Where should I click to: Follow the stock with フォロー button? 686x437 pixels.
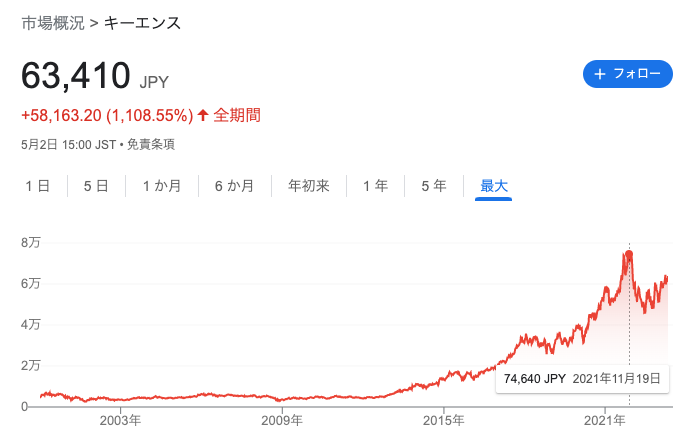tap(627, 74)
